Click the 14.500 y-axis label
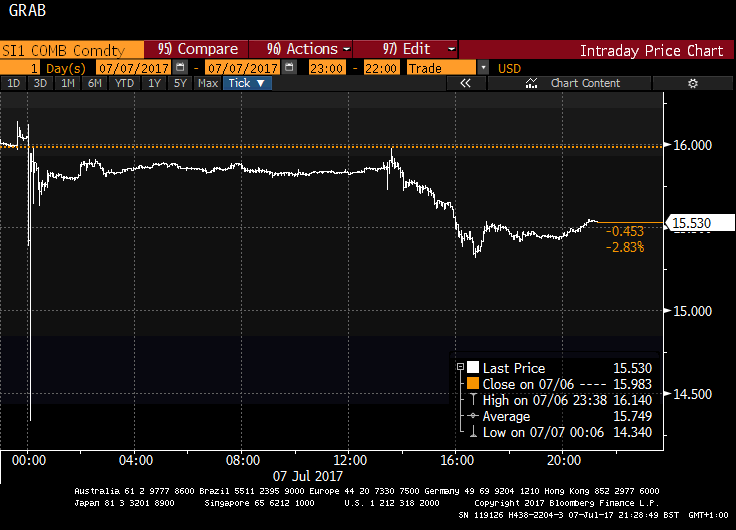This screenshot has height=530, width=736. [x=692, y=394]
